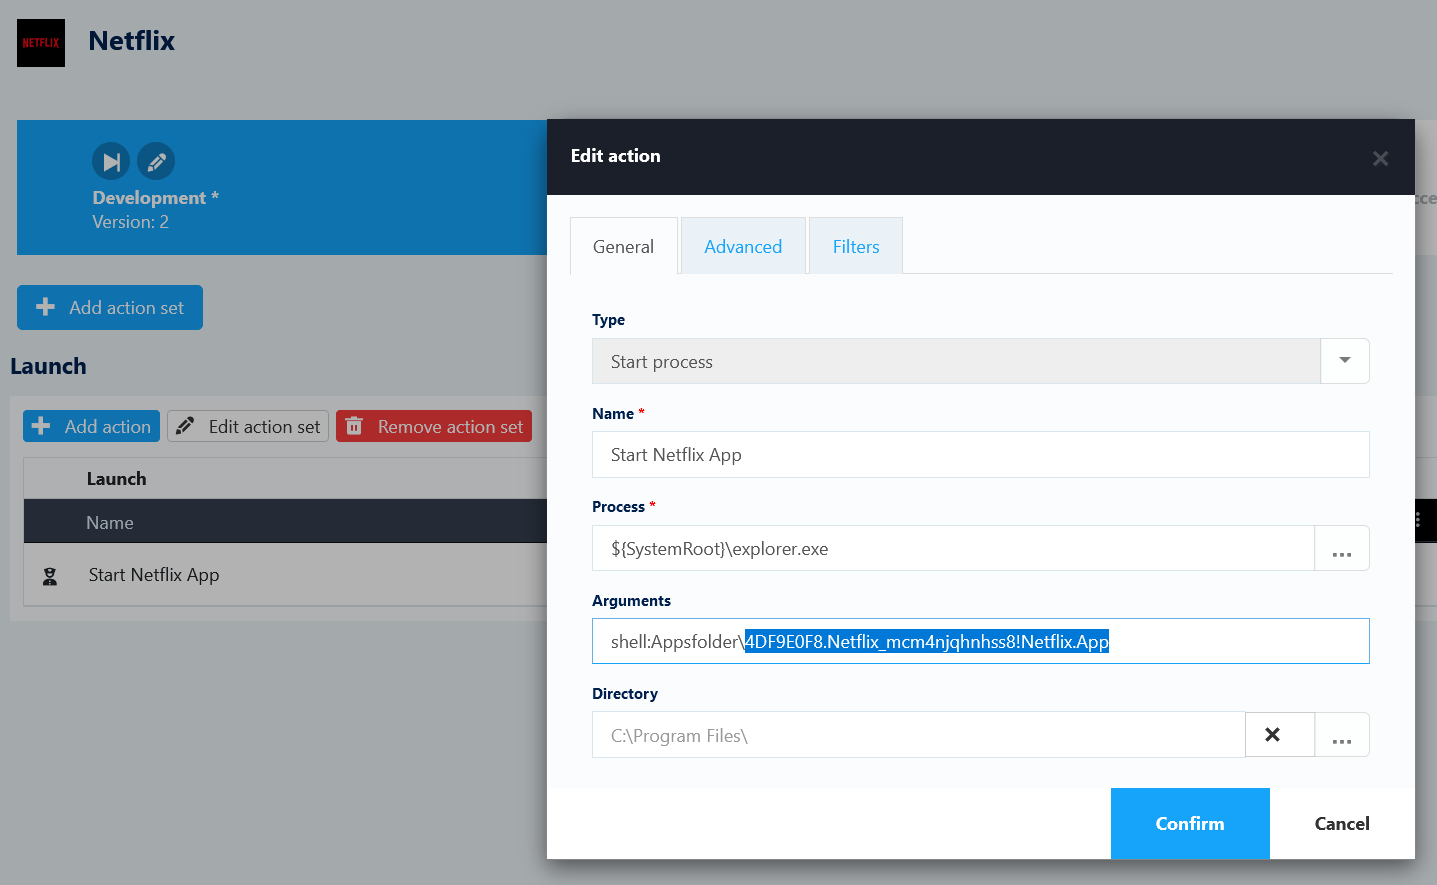Browse for Directory with ellipsis button

click(1342, 735)
